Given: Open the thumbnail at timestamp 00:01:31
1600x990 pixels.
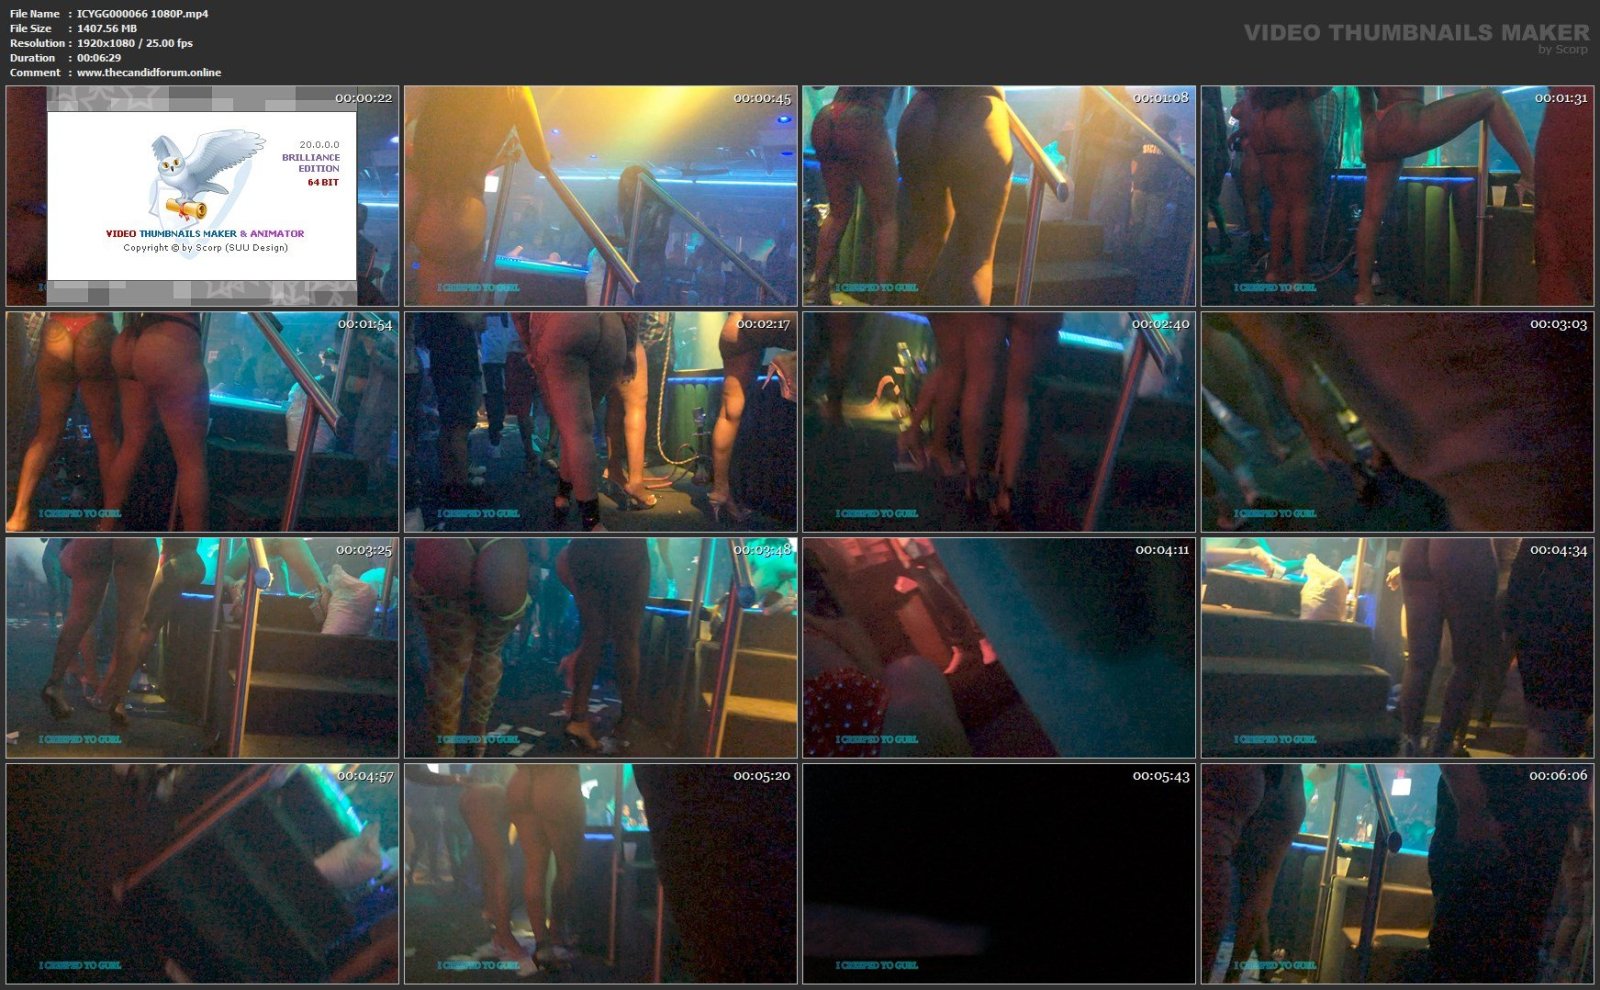Looking at the screenshot, I should click(x=1397, y=196).
